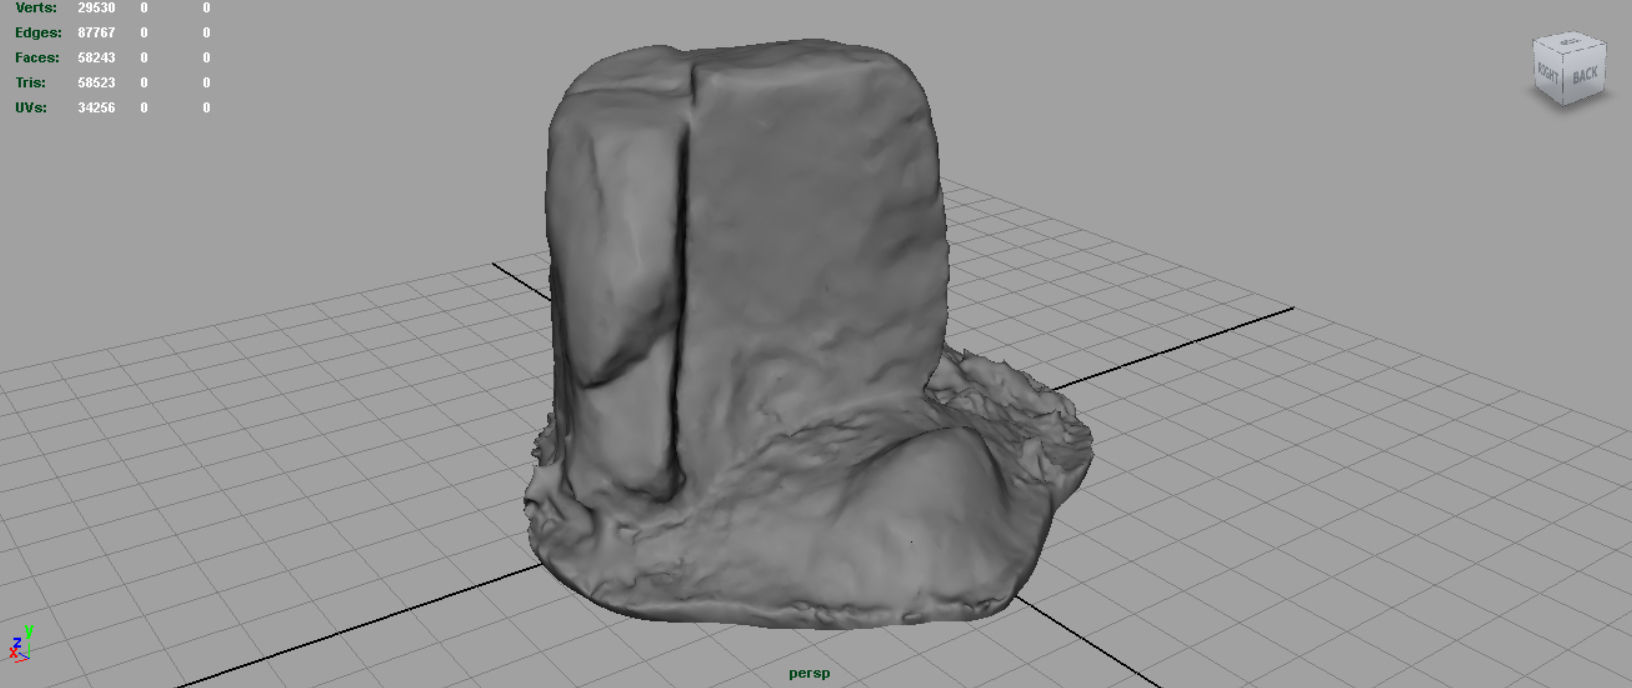Image resolution: width=1632 pixels, height=688 pixels.
Task: Click the Edges count '87767'
Action: pos(96,33)
